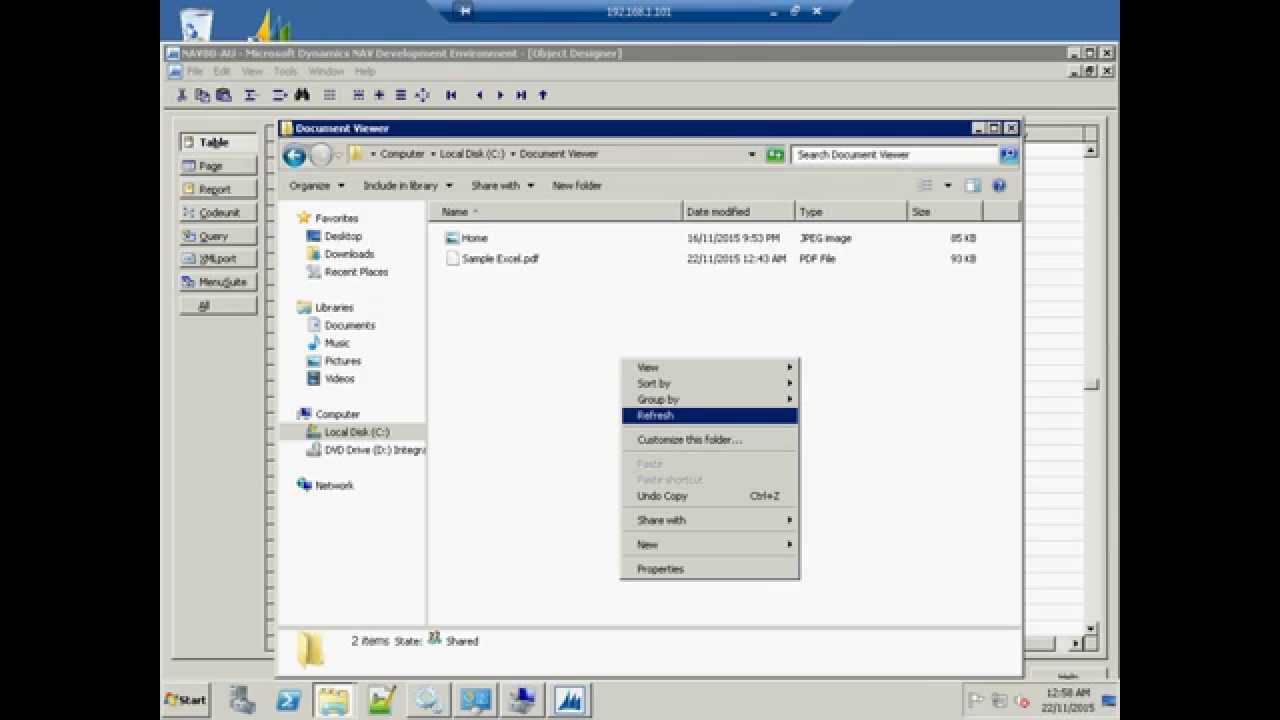Click the Windows Explorer taskbar icon
1280x720 pixels.
tap(333, 700)
